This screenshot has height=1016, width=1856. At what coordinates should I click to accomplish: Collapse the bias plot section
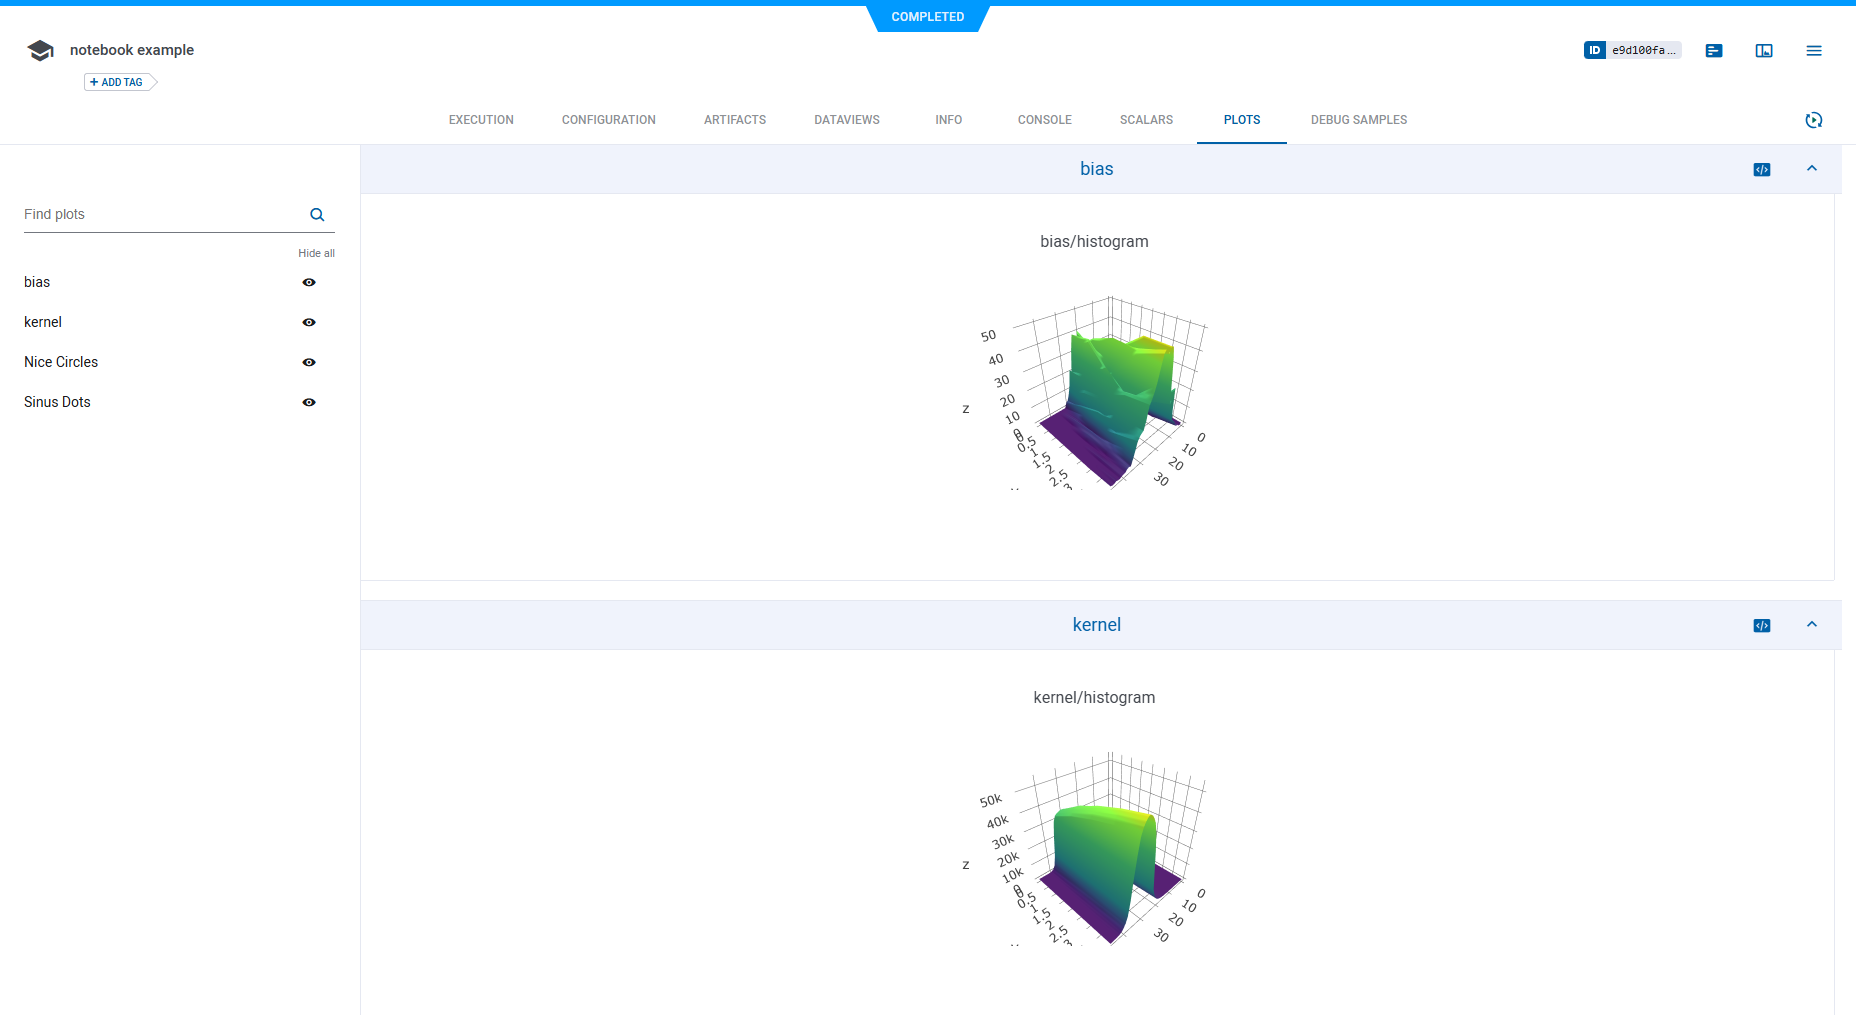click(1812, 169)
